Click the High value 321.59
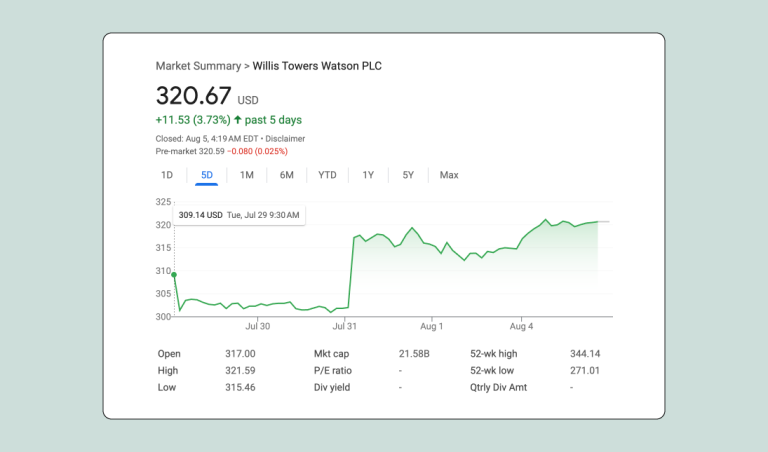Screen dimensions: 768x452 pos(240,371)
